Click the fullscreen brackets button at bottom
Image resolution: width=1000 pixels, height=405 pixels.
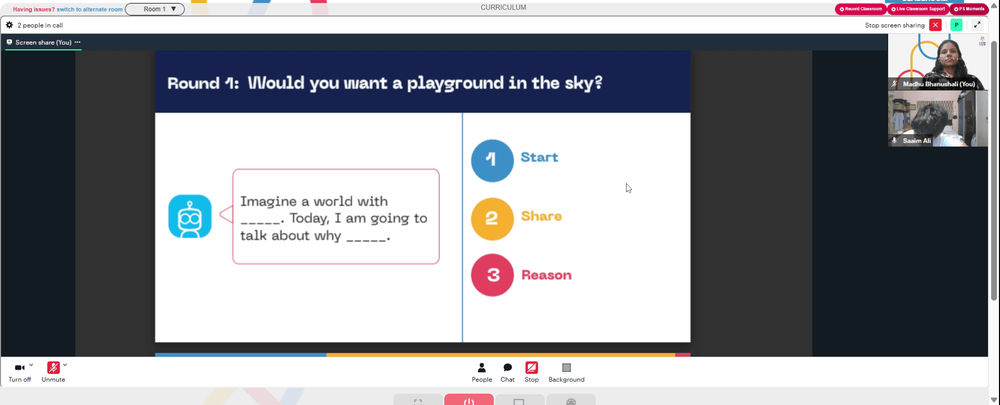pos(418,400)
